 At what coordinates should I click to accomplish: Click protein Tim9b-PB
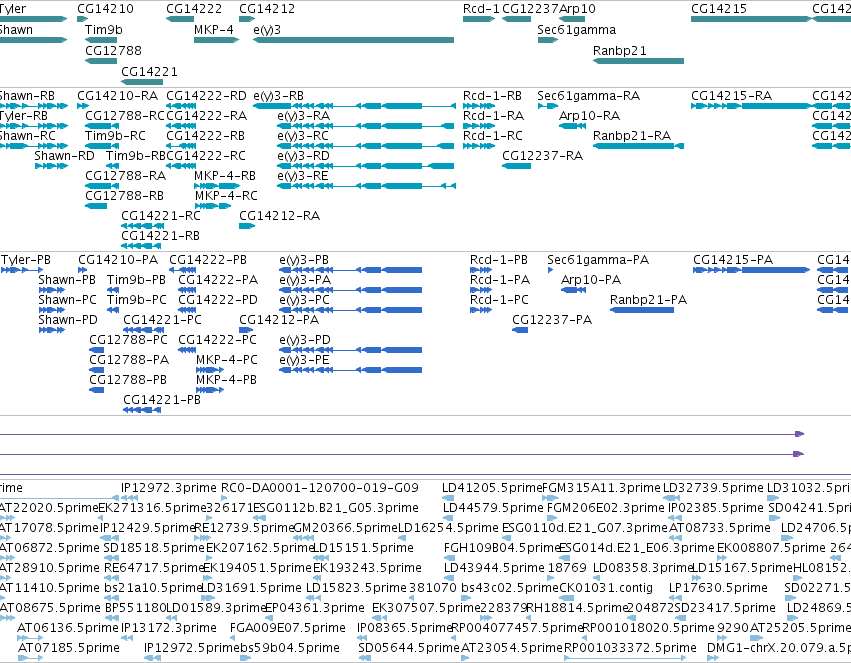click(x=113, y=290)
